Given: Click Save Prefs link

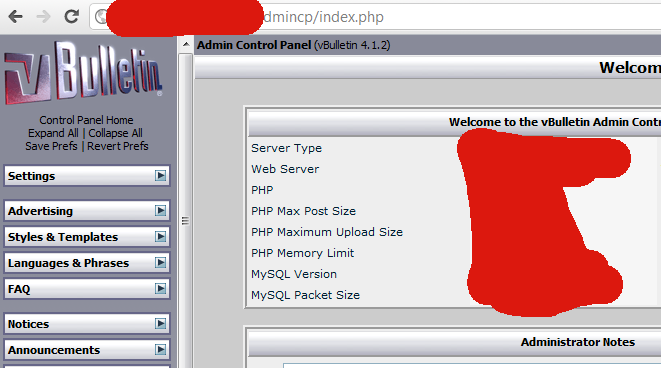Looking at the screenshot, I should [51, 146].
